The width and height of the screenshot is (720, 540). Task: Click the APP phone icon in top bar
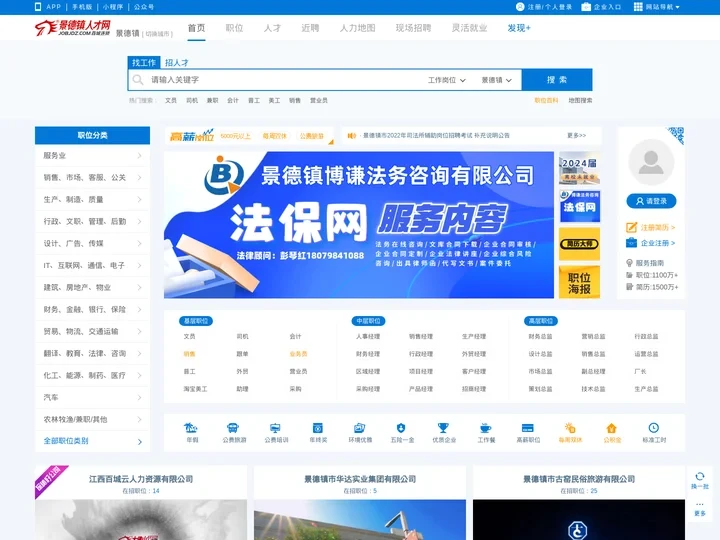coord(38,6)
